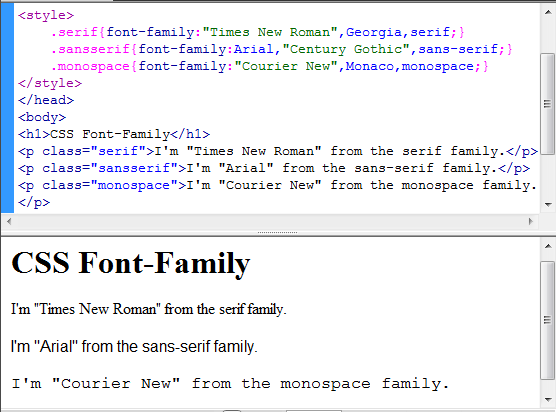Viewport: 556px width, 412px height.
Task: Click the closing </head> tag
Action: pyautogui.click(x=46, y=100)
